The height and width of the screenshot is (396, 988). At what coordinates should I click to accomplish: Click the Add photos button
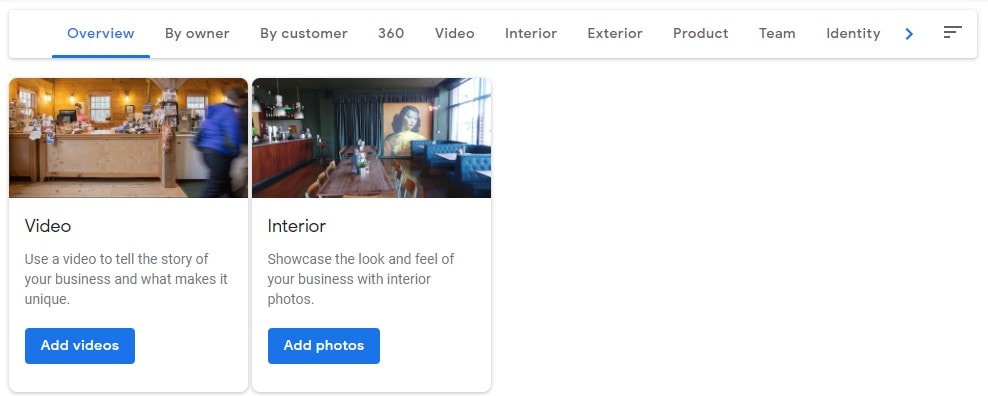(324, 346)
